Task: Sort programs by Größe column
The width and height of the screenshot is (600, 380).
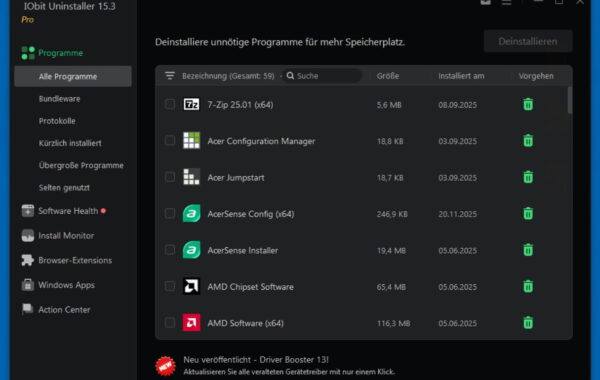Action: [388, 76]
